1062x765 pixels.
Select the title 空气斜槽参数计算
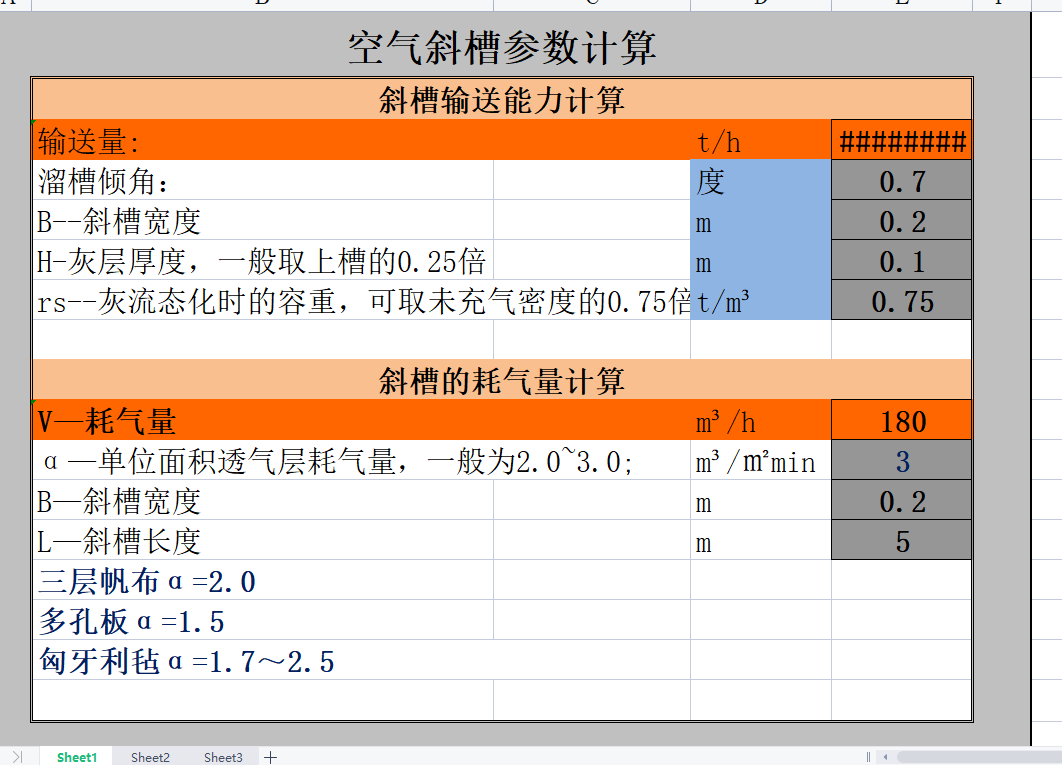pos(501,48)
